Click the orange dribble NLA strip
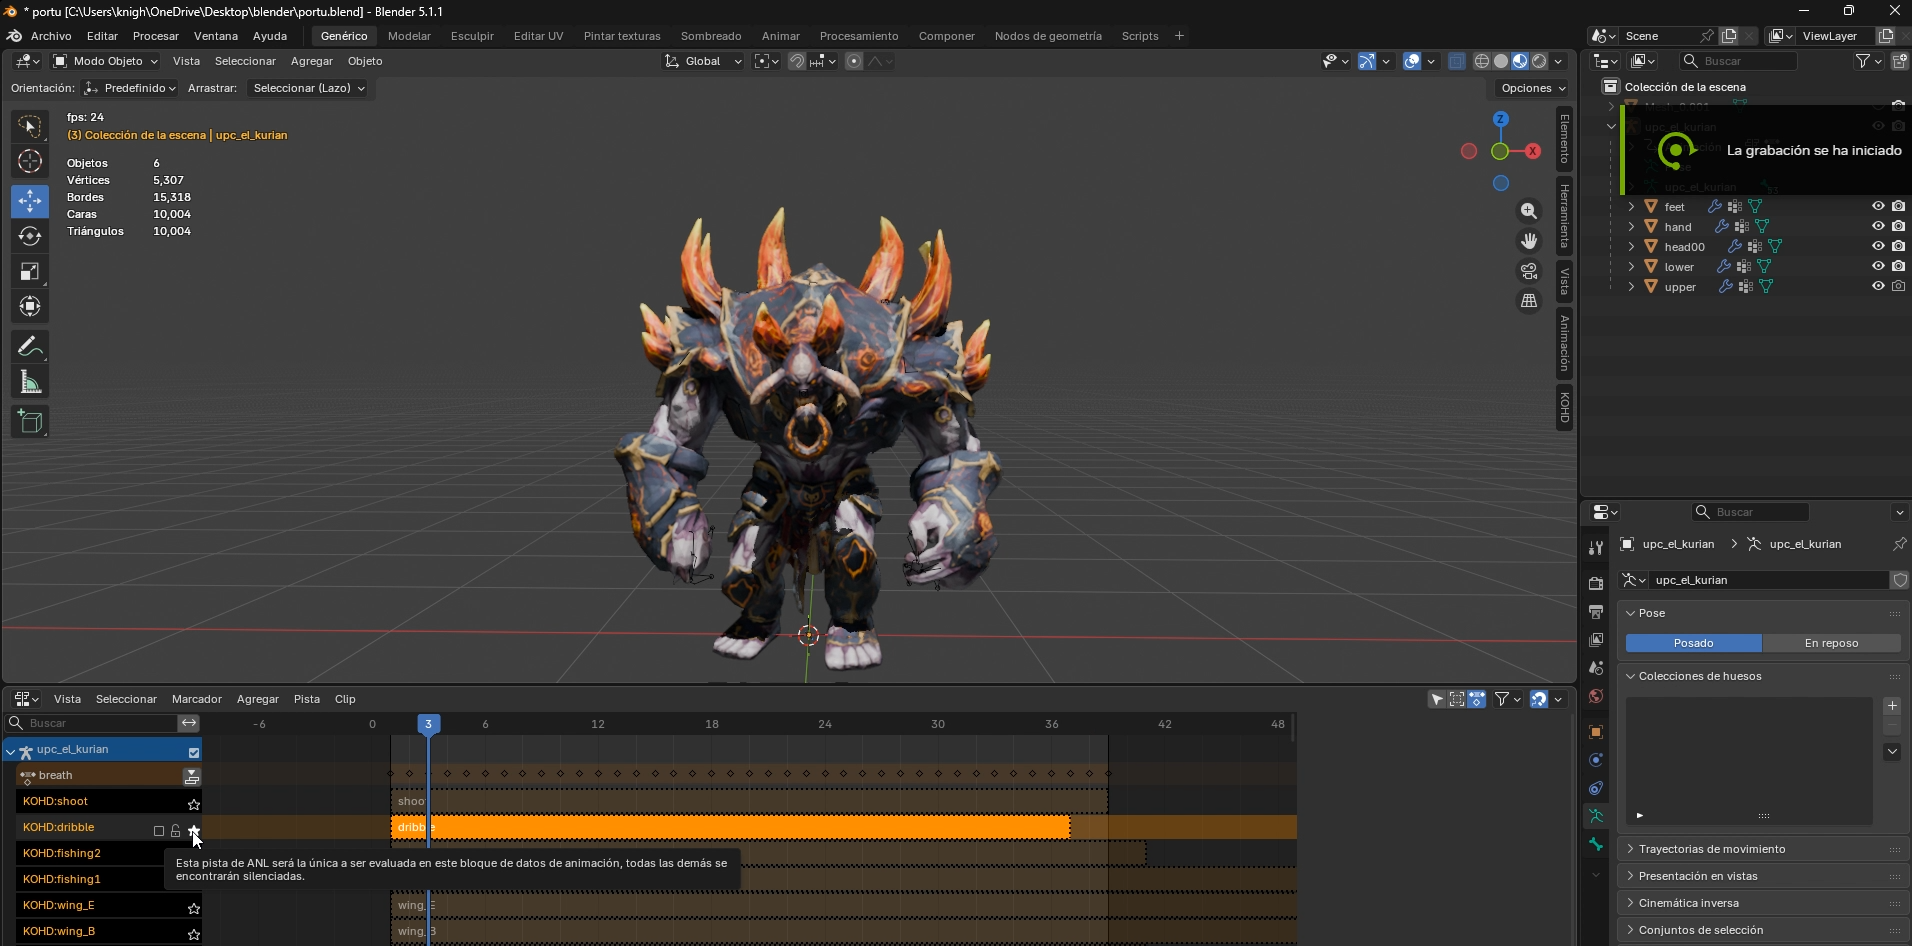 [730, 827]
